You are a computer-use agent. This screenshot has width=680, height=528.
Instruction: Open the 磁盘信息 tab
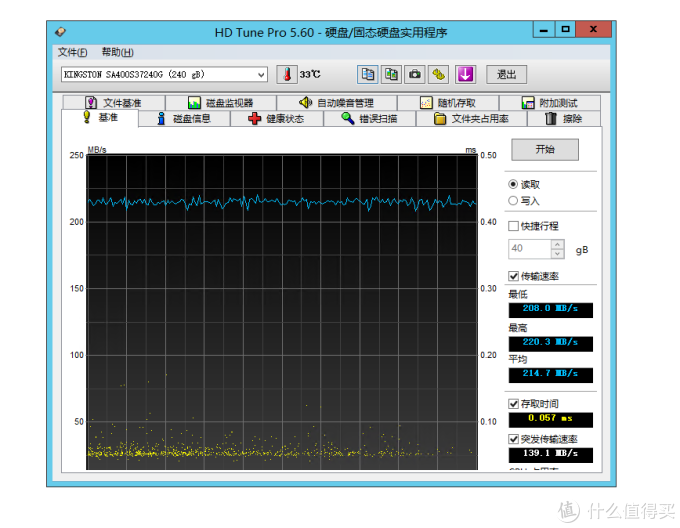click(x=184, y=118)
